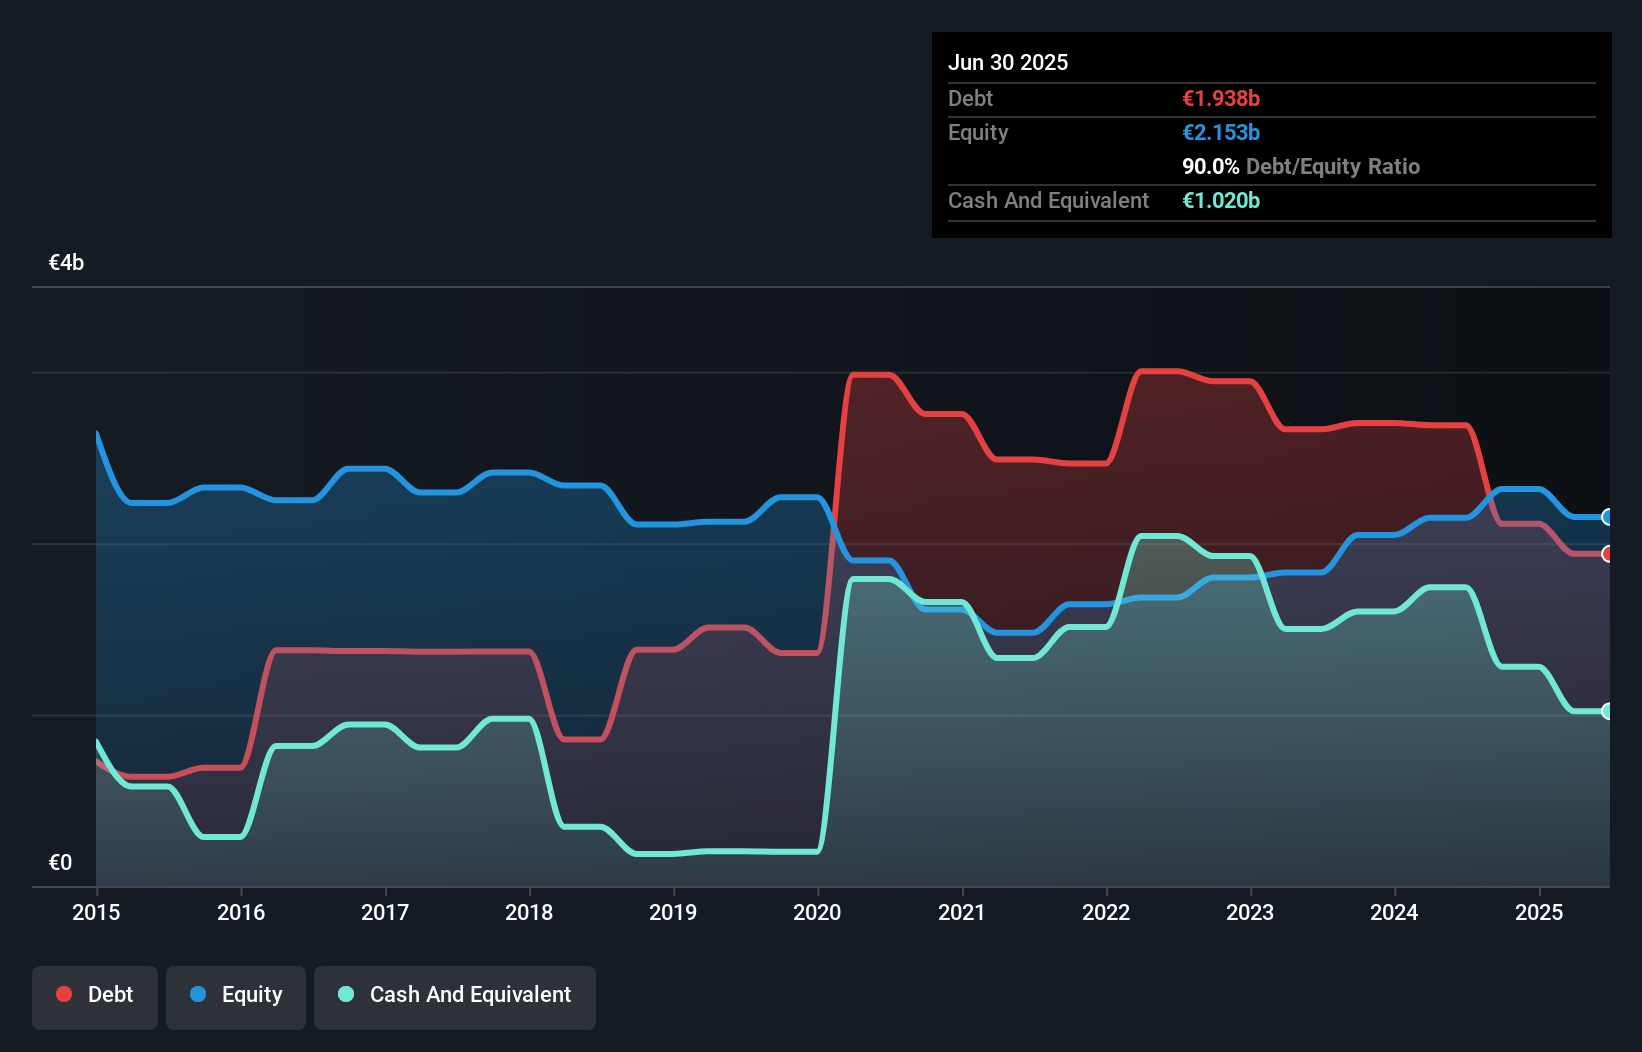
Task: Click the red Debt legend dot
Action: (x=63, y=994)
